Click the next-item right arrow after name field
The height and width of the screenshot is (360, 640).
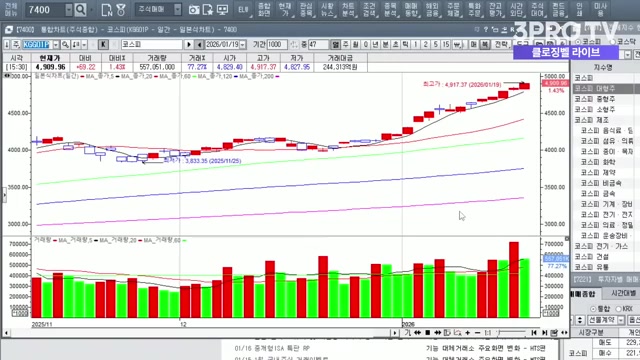189,44
